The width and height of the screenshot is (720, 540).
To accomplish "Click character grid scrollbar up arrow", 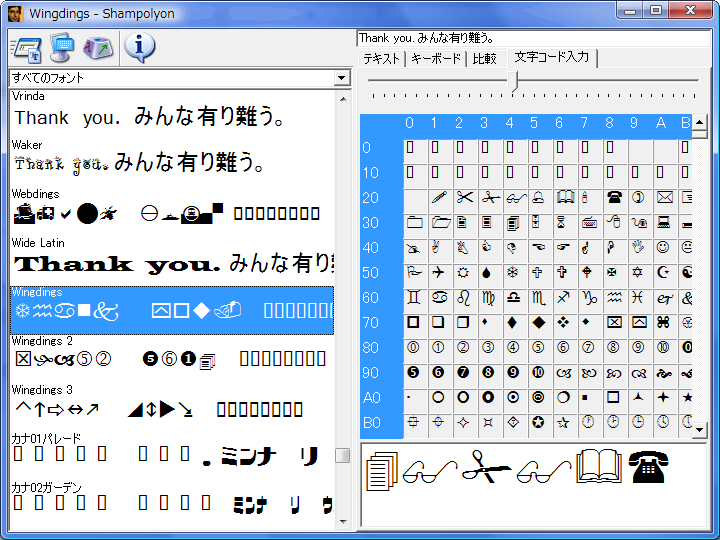I will (x=699, y=122).
